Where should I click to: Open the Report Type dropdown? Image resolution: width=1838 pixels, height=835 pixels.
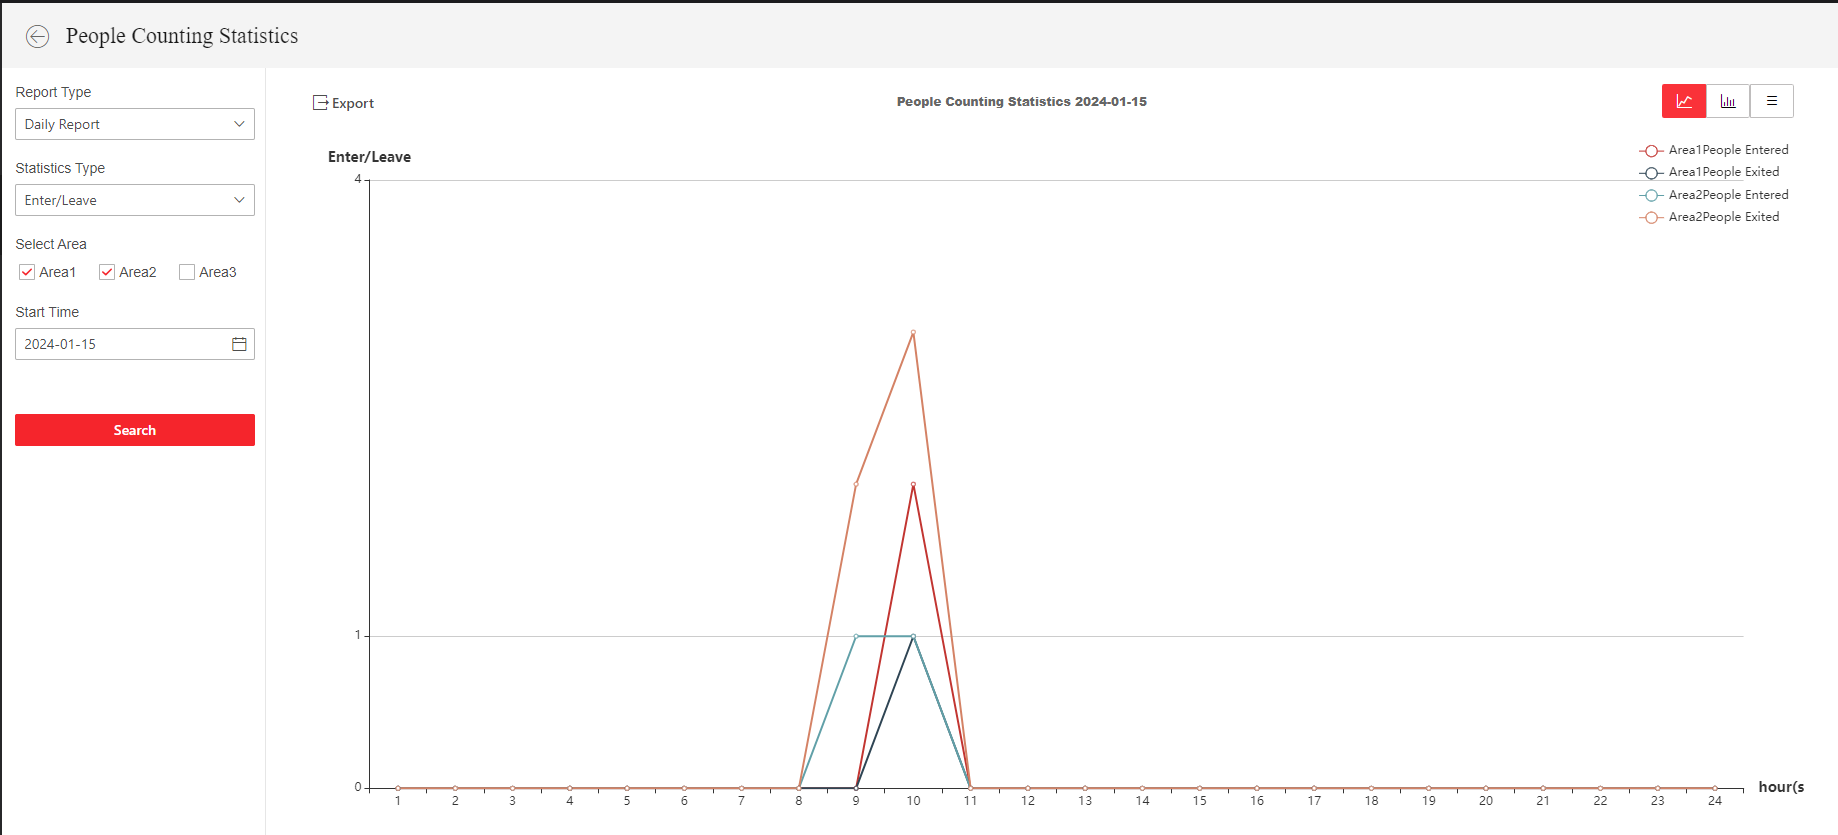(135, 124)
